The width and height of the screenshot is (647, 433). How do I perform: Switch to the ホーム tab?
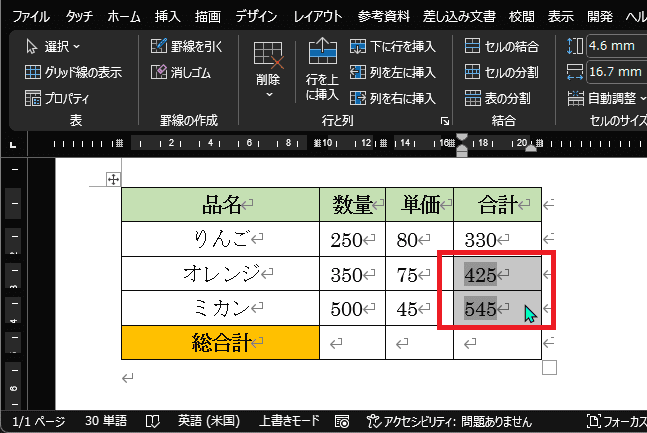click(x=124, y=17)
